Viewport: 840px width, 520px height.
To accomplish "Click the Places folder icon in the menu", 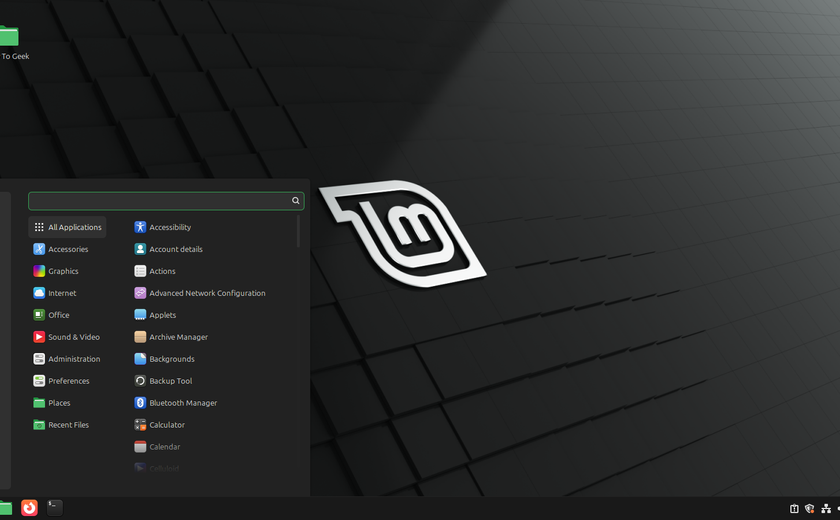I will [x=39, y=403].
